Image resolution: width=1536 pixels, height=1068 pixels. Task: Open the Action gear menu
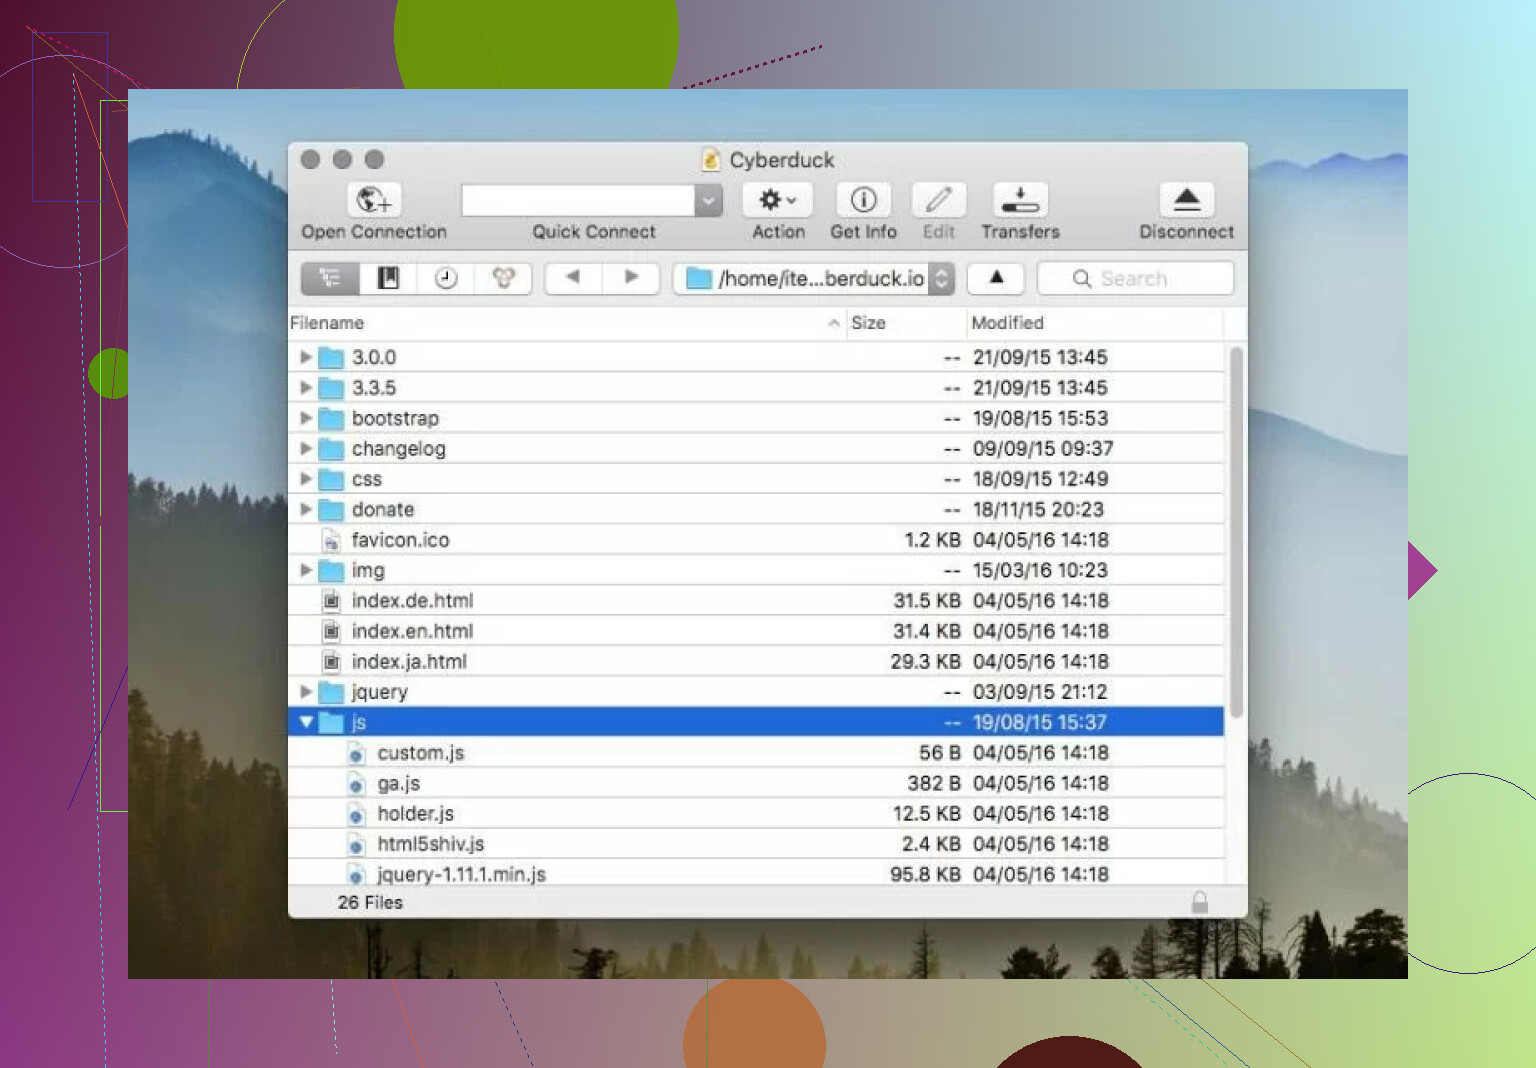click(x=777, y=200)
